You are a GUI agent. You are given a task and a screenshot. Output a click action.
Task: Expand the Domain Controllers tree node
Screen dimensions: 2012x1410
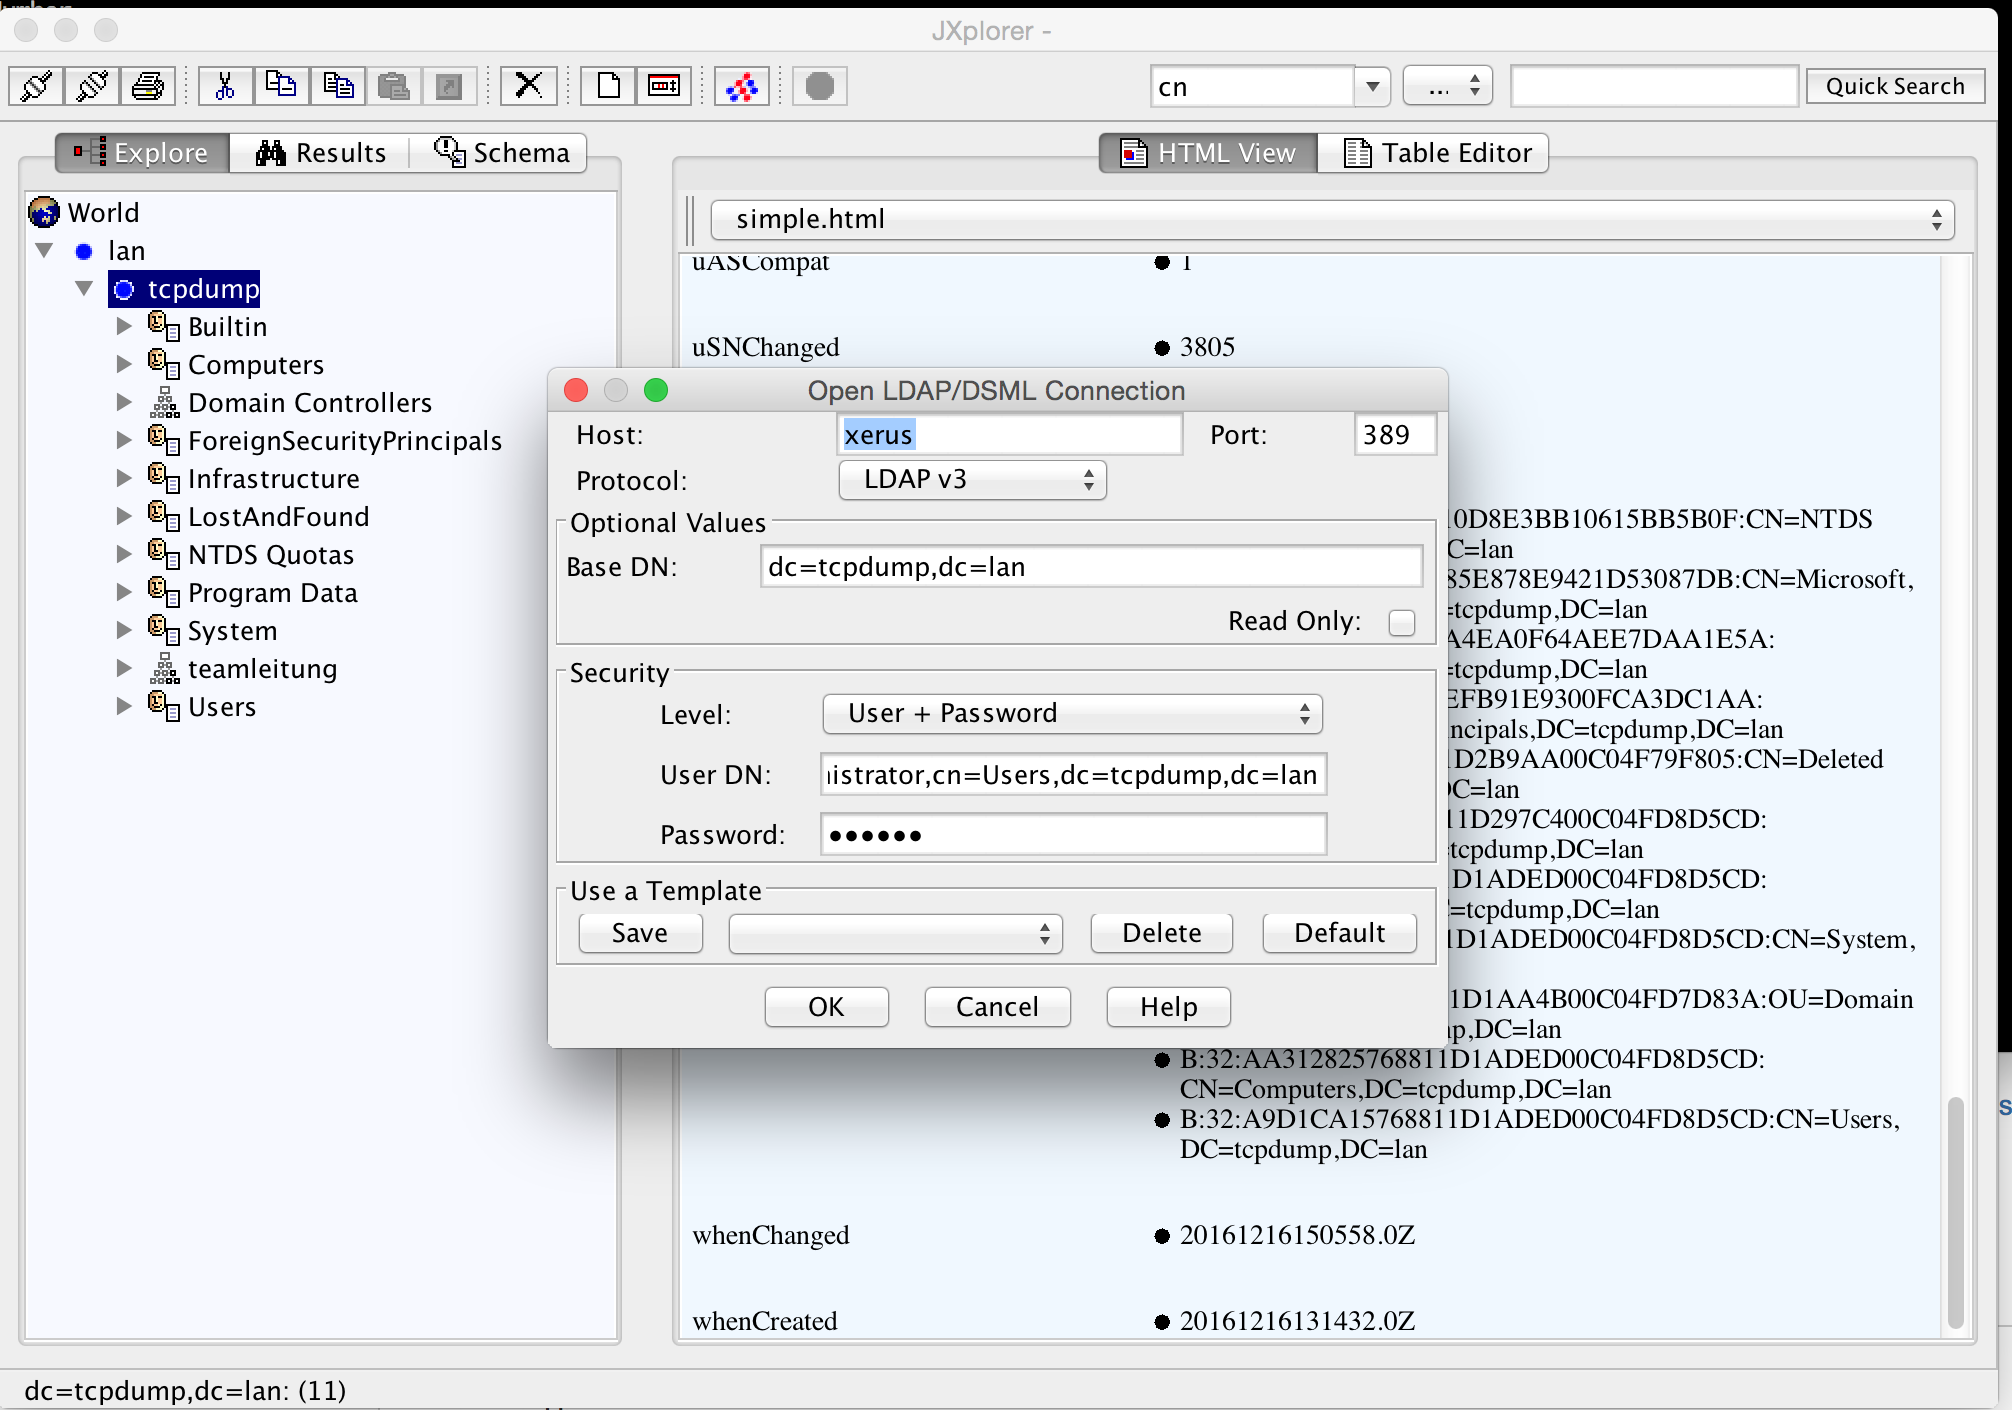[x=124, y=402]
